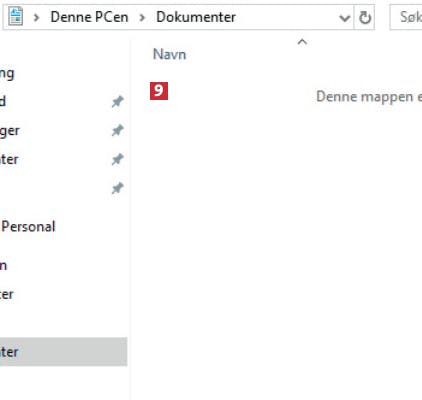Select the highlighted sidebar entry ending in 'ter'
The height and width of the screenshot is (400, 422).
click(x=63, y=352)
